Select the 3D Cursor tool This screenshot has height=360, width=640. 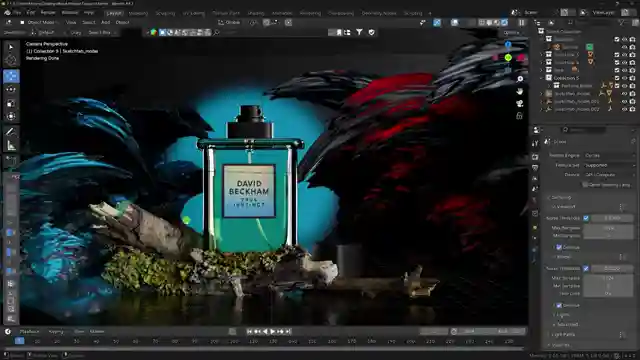[11, 61]
